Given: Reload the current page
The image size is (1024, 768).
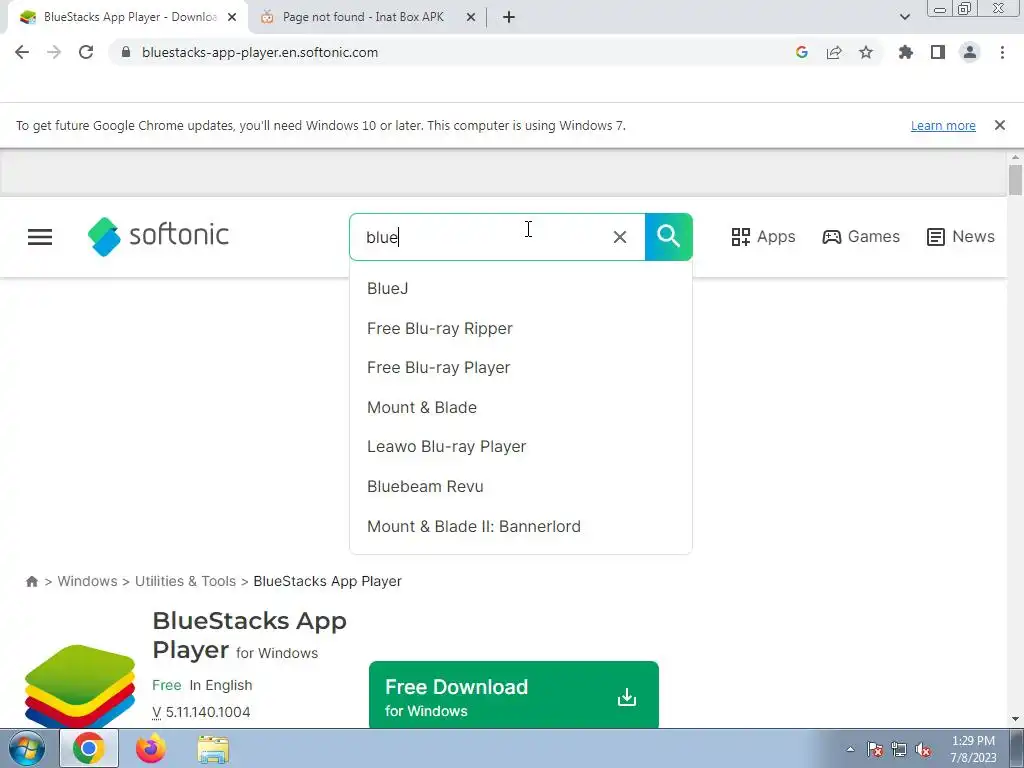Looking at the screenshot, I should pos(86,52).
